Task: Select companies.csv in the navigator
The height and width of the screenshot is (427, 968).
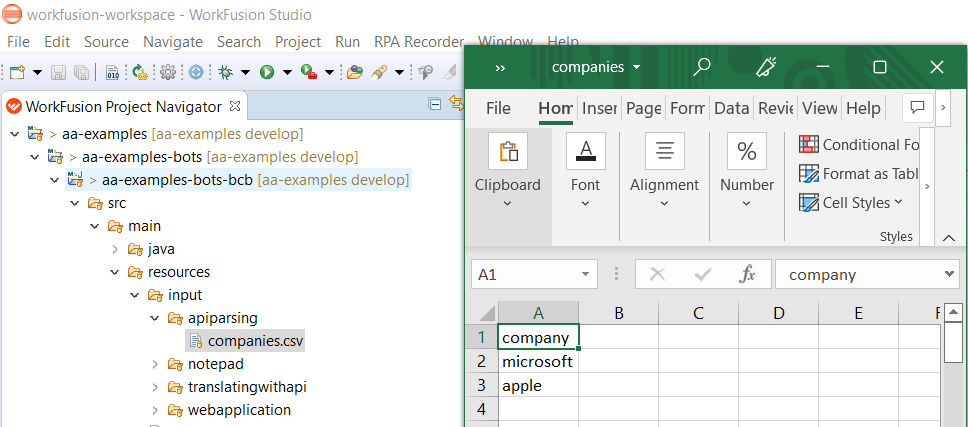Action: pyautogui.click(x=246, y=341)
